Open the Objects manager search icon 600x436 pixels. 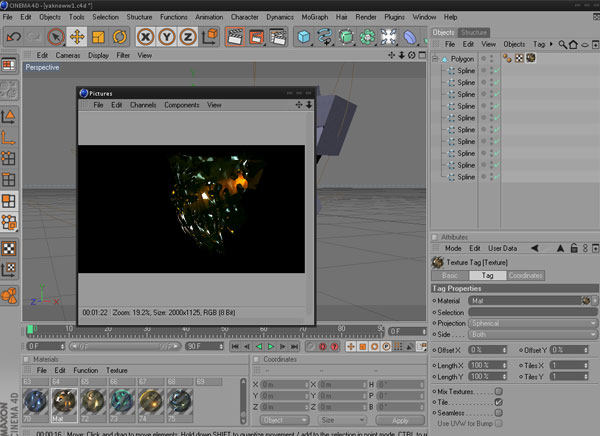point(562,44)
